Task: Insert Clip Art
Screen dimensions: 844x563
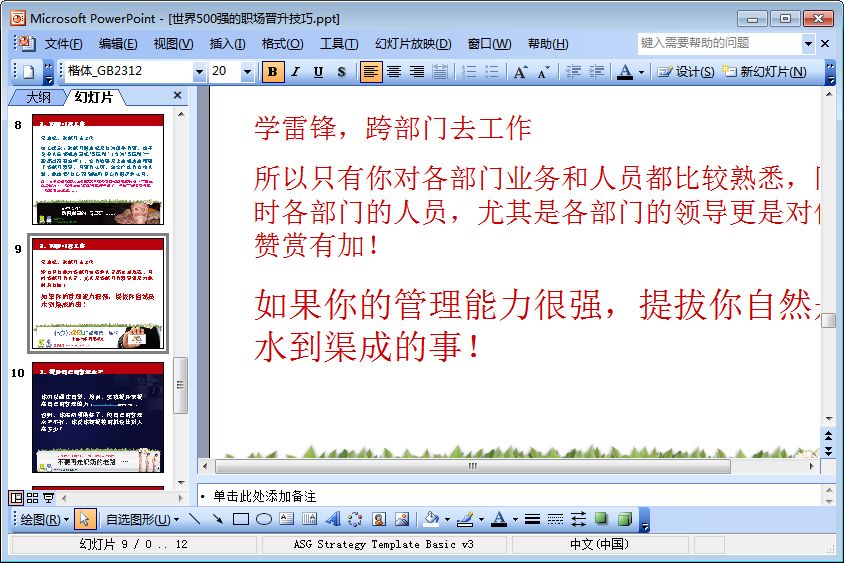Action: click(x=378, y=519)
